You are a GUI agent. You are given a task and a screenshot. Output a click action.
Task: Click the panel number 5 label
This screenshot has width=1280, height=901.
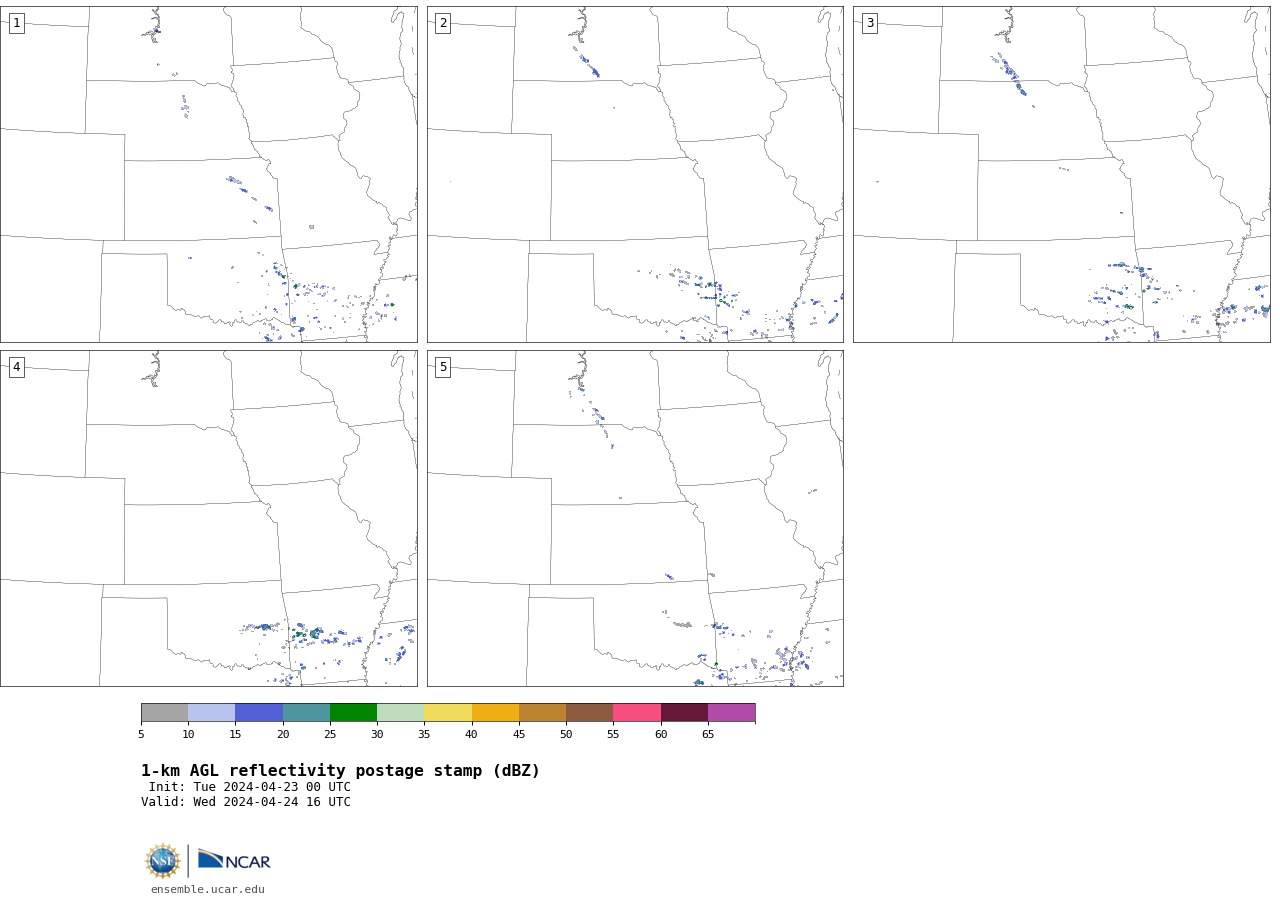coord(443,367)
